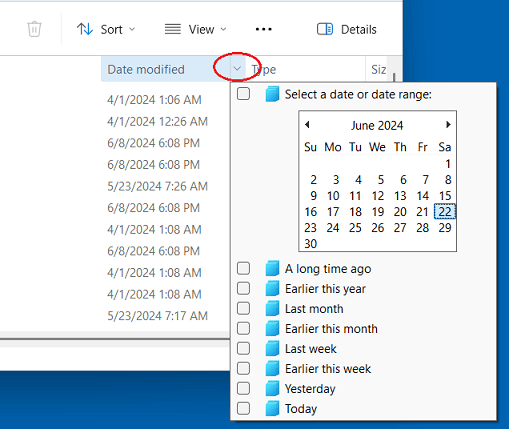Check the Yesterday filter checkbox

[243, 388]
